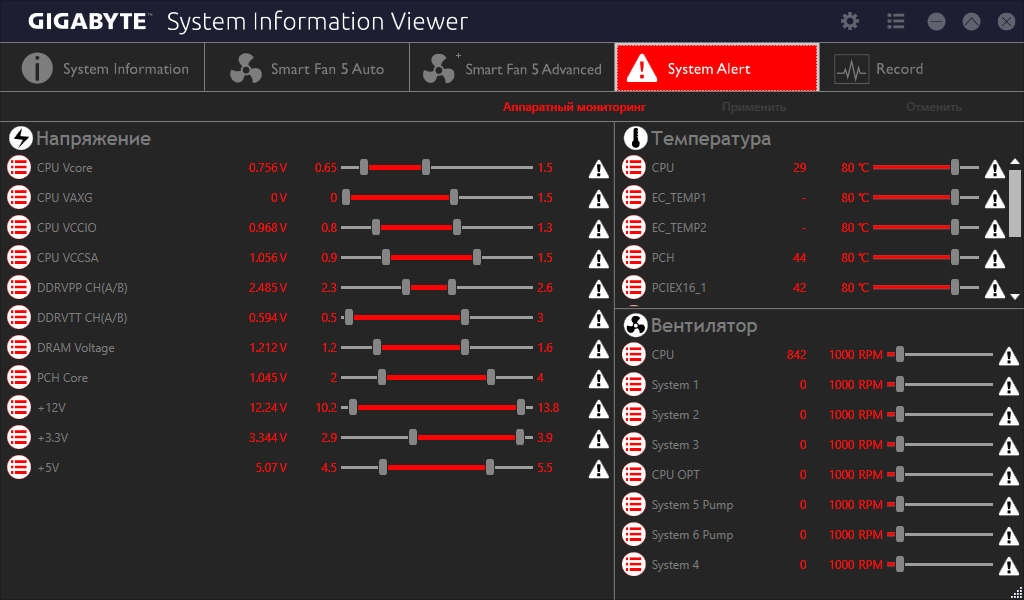Click the upper limit slider handle for CPU VCCSA
This screenshot has height=600, width=1024.
[477, 257]
